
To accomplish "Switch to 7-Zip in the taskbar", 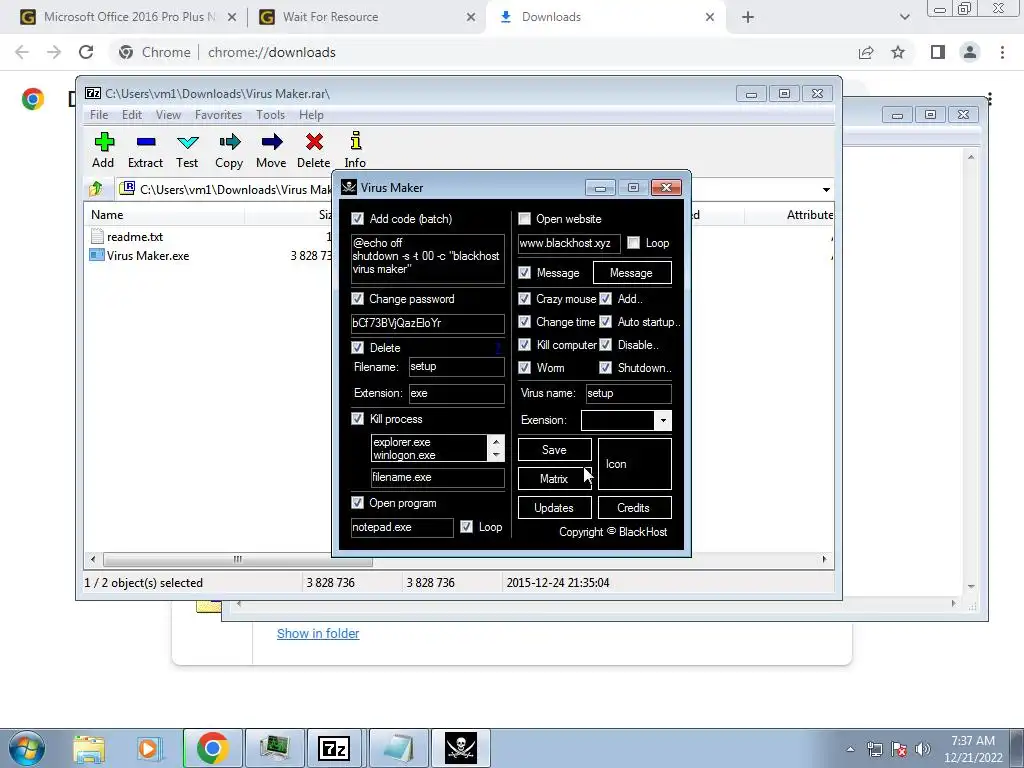I will (x=334, y=748).
